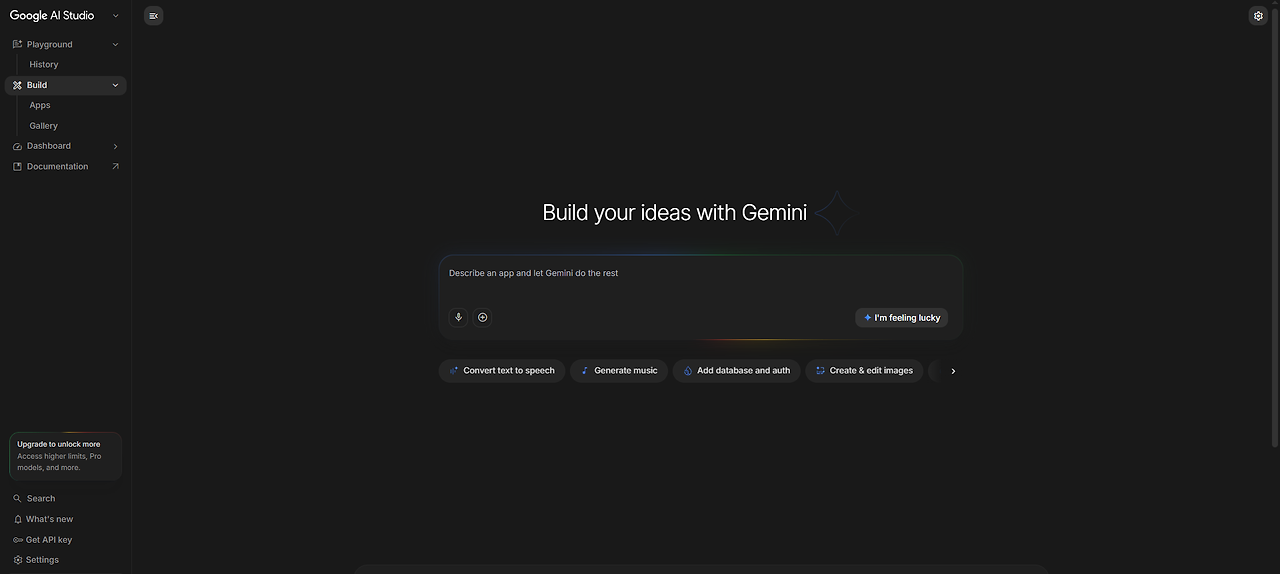Click the Convert text to speech icon
The image size is (1280, 574).
[x=453, y=371]
